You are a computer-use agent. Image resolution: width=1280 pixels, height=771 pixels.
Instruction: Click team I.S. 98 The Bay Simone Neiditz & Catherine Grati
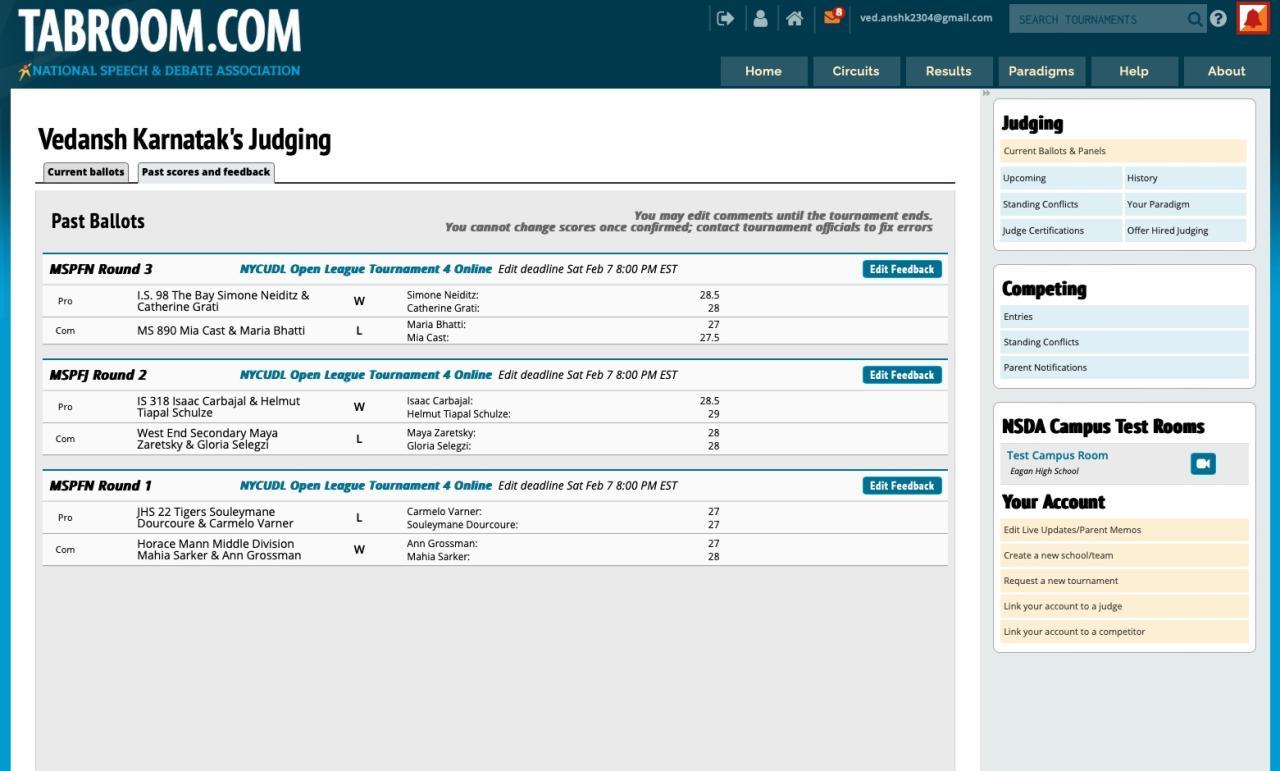coord(223,301)
